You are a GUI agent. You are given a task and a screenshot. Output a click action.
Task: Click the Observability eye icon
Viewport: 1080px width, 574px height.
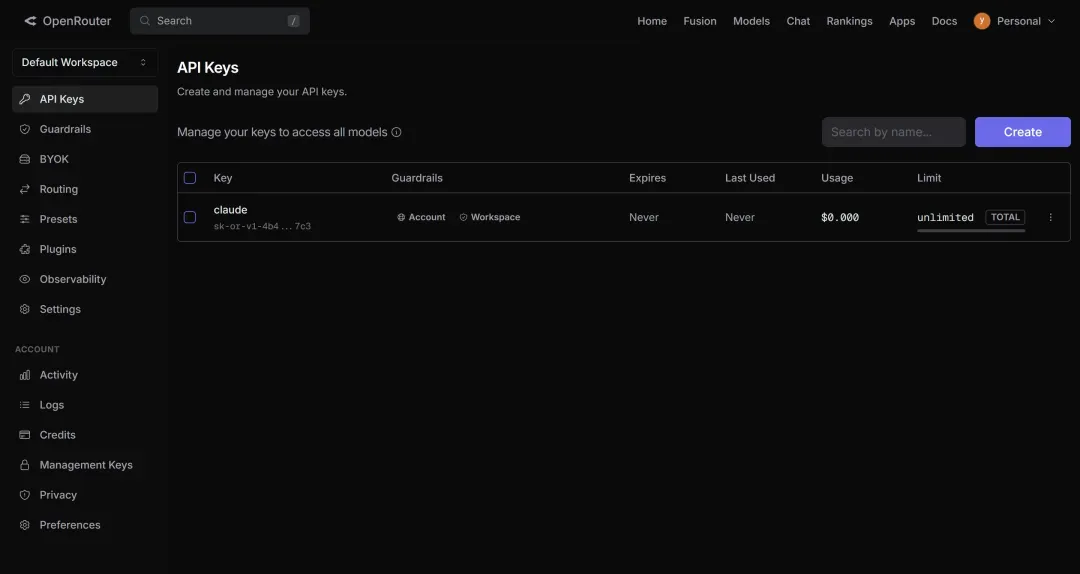[x=25, y=279]
